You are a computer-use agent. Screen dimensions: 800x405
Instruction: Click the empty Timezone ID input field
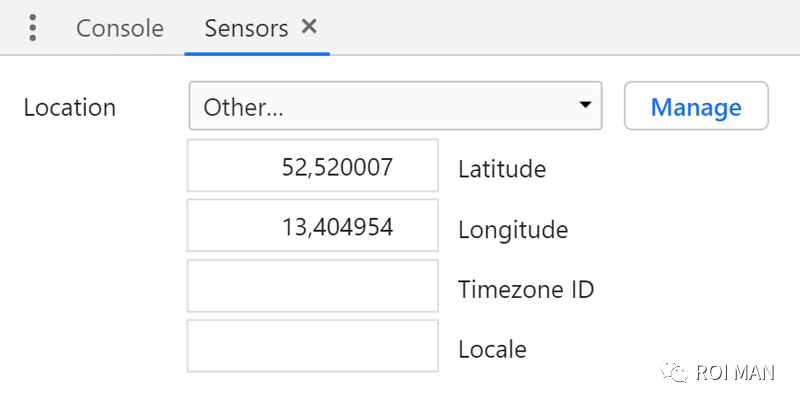pyautogui.click(x=312, y=287)
